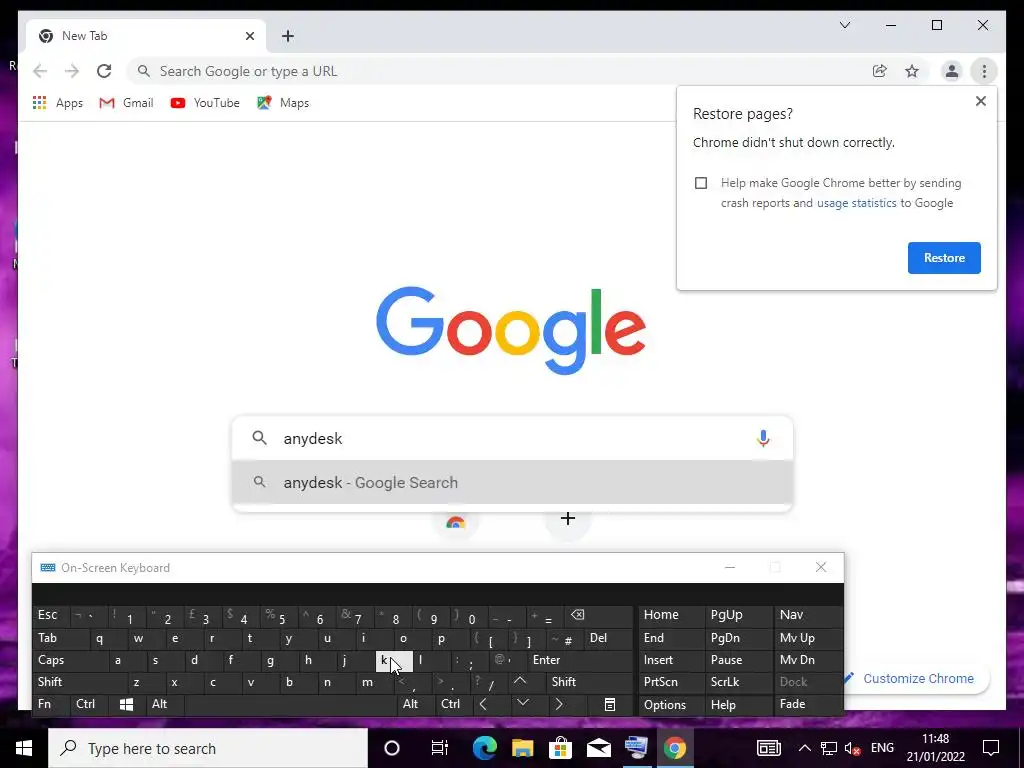Tap the Del key
Image resolution: width=1024 pixels, height=768 pixels.
click(x=609, y=638)
